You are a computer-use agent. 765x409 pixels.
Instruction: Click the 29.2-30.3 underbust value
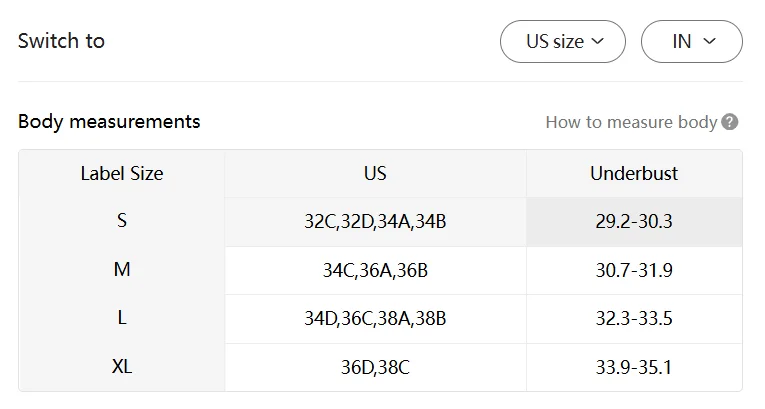pos(634,221)
